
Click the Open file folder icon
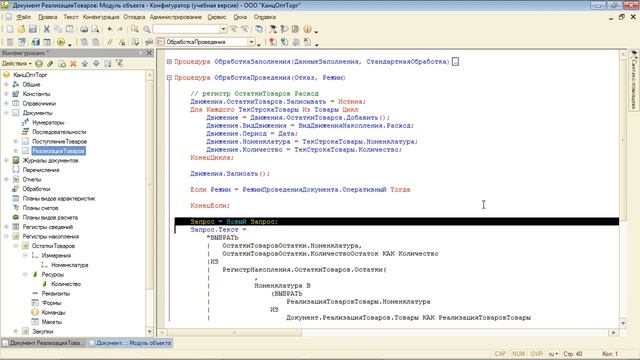(21, 29)
